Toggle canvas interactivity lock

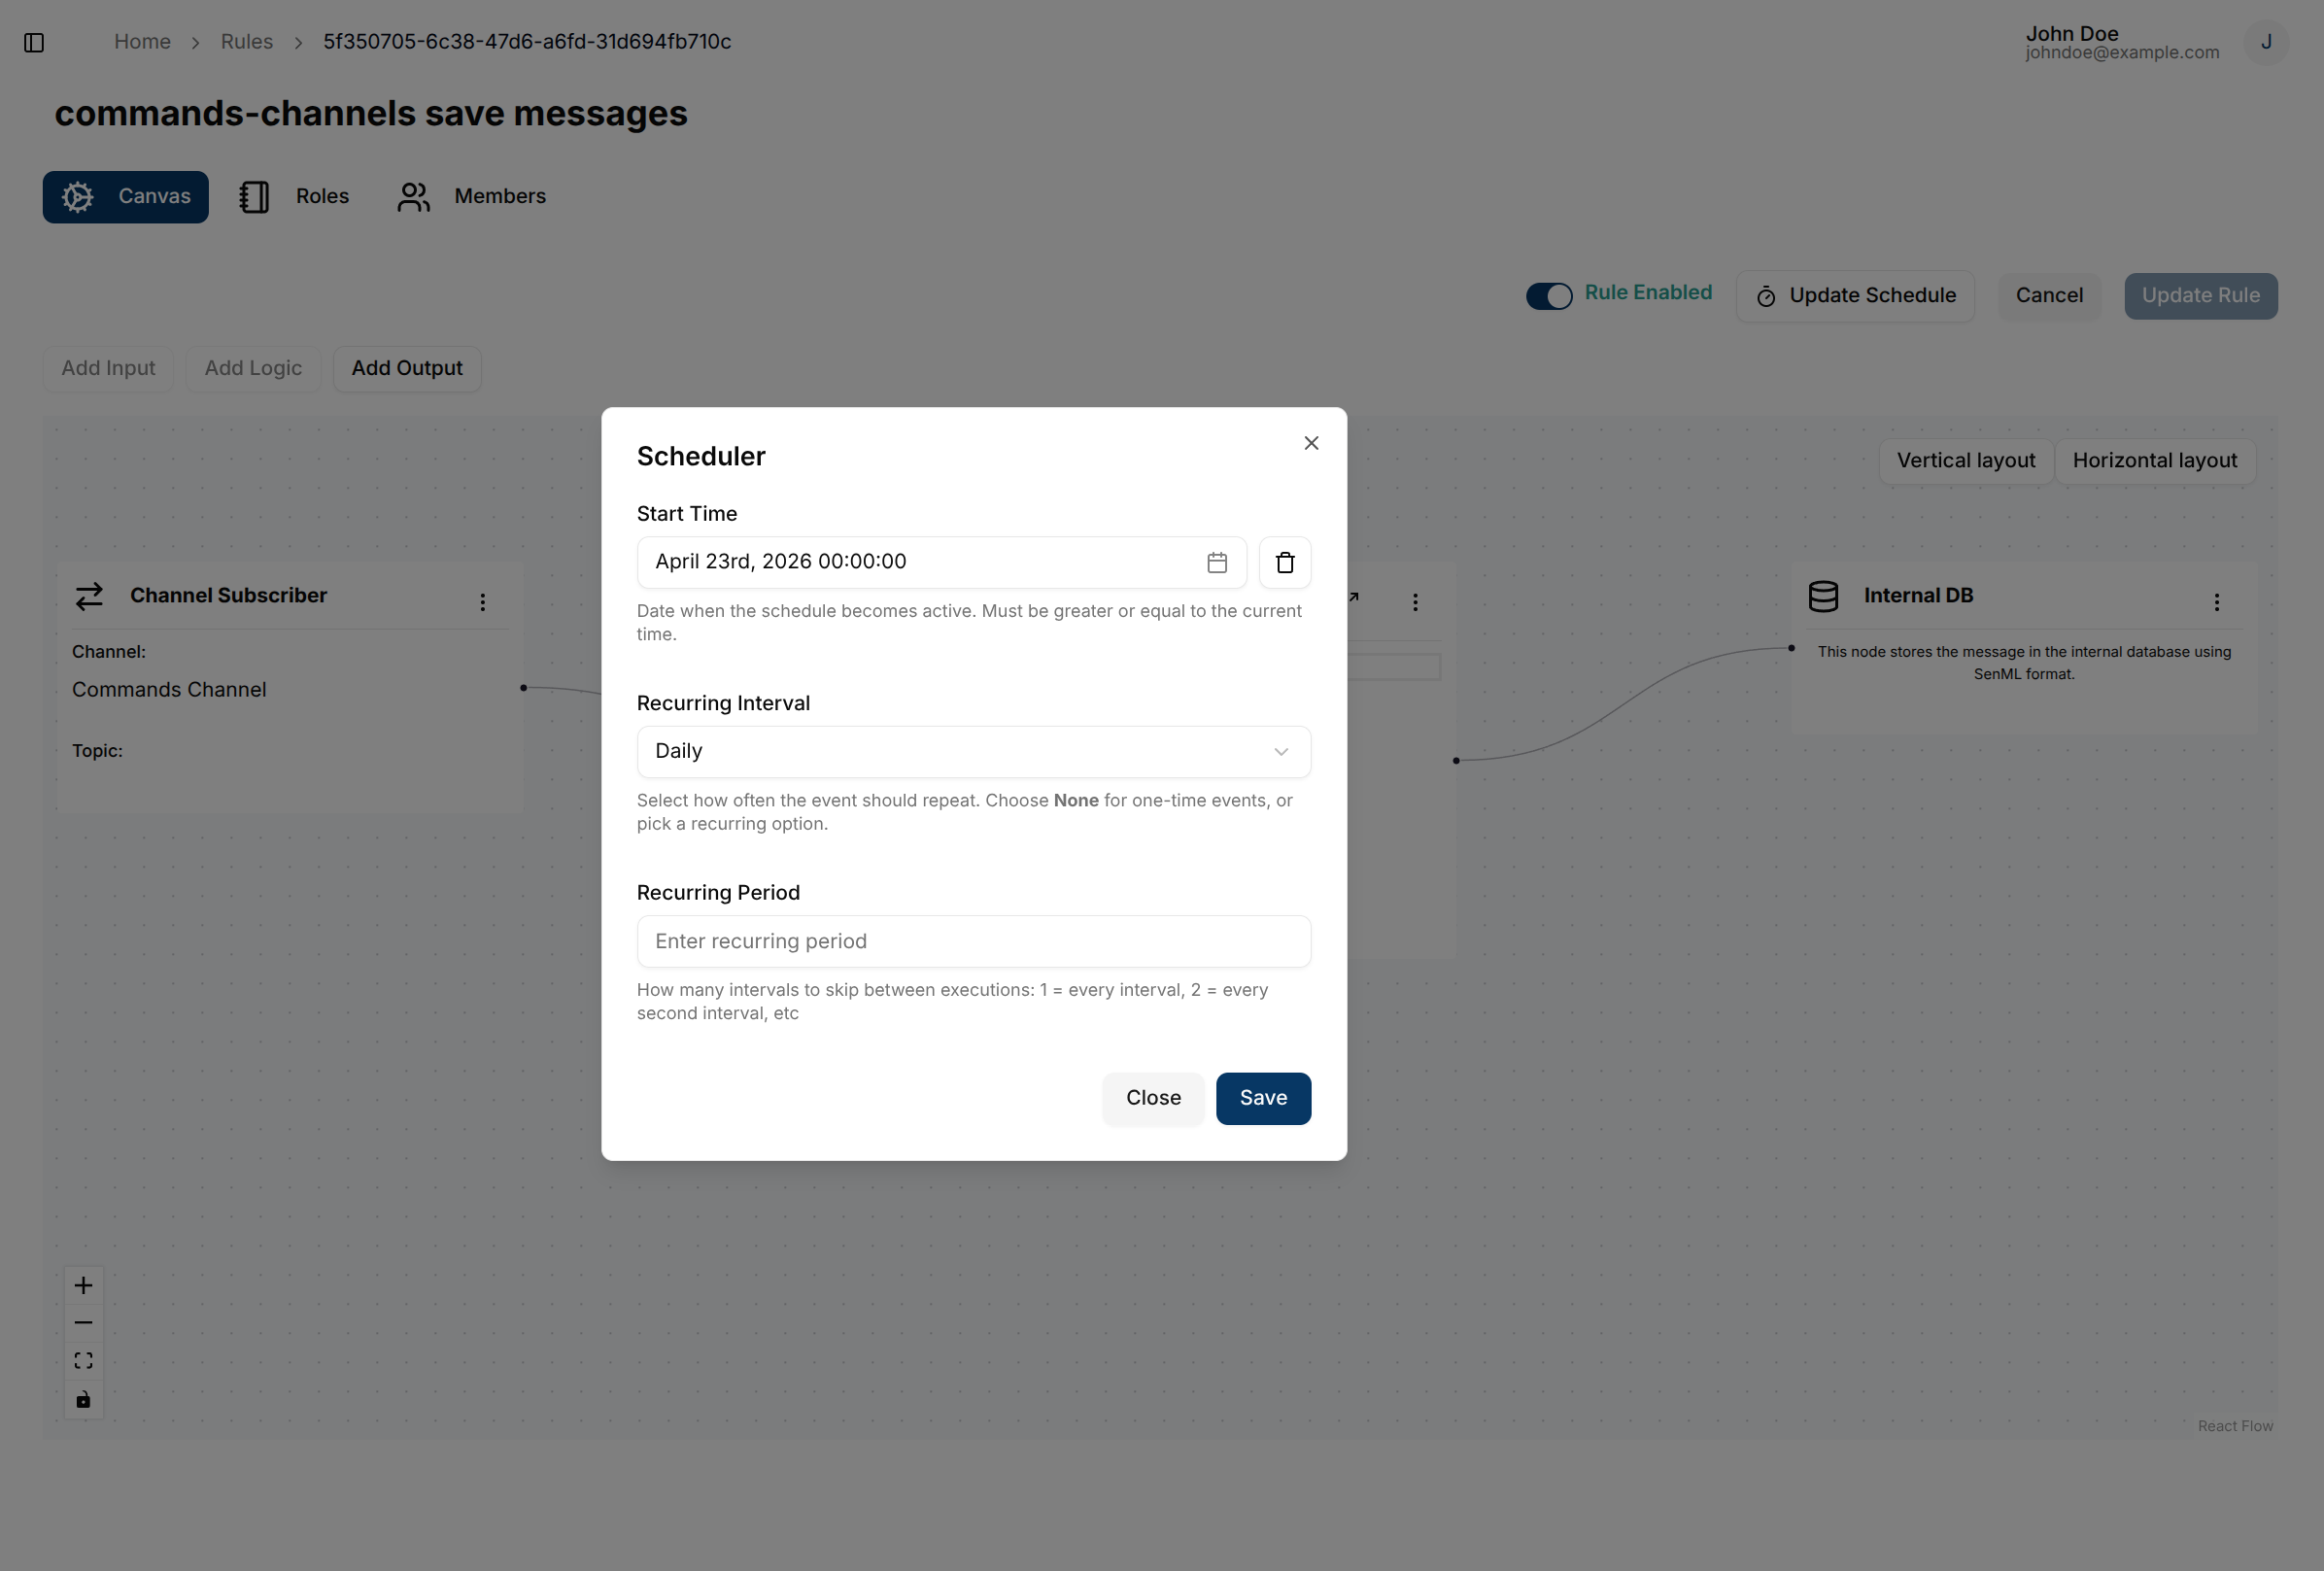pos(83,1399)
